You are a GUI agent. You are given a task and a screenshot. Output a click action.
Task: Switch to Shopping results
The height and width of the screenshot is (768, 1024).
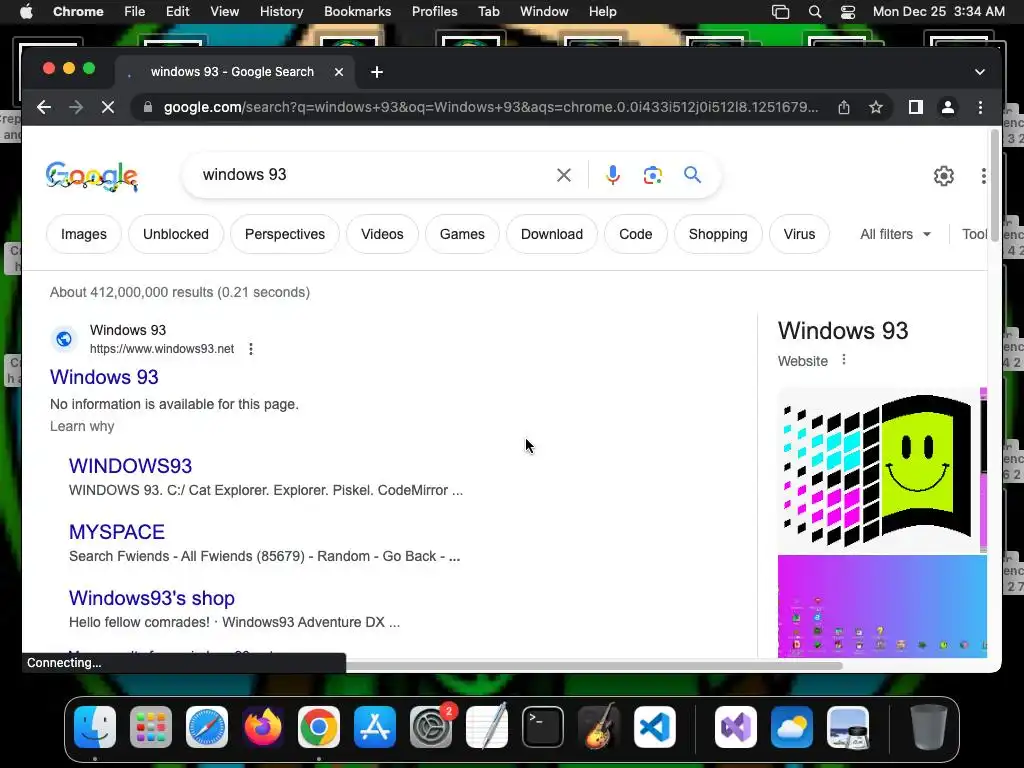coord(718,234)
